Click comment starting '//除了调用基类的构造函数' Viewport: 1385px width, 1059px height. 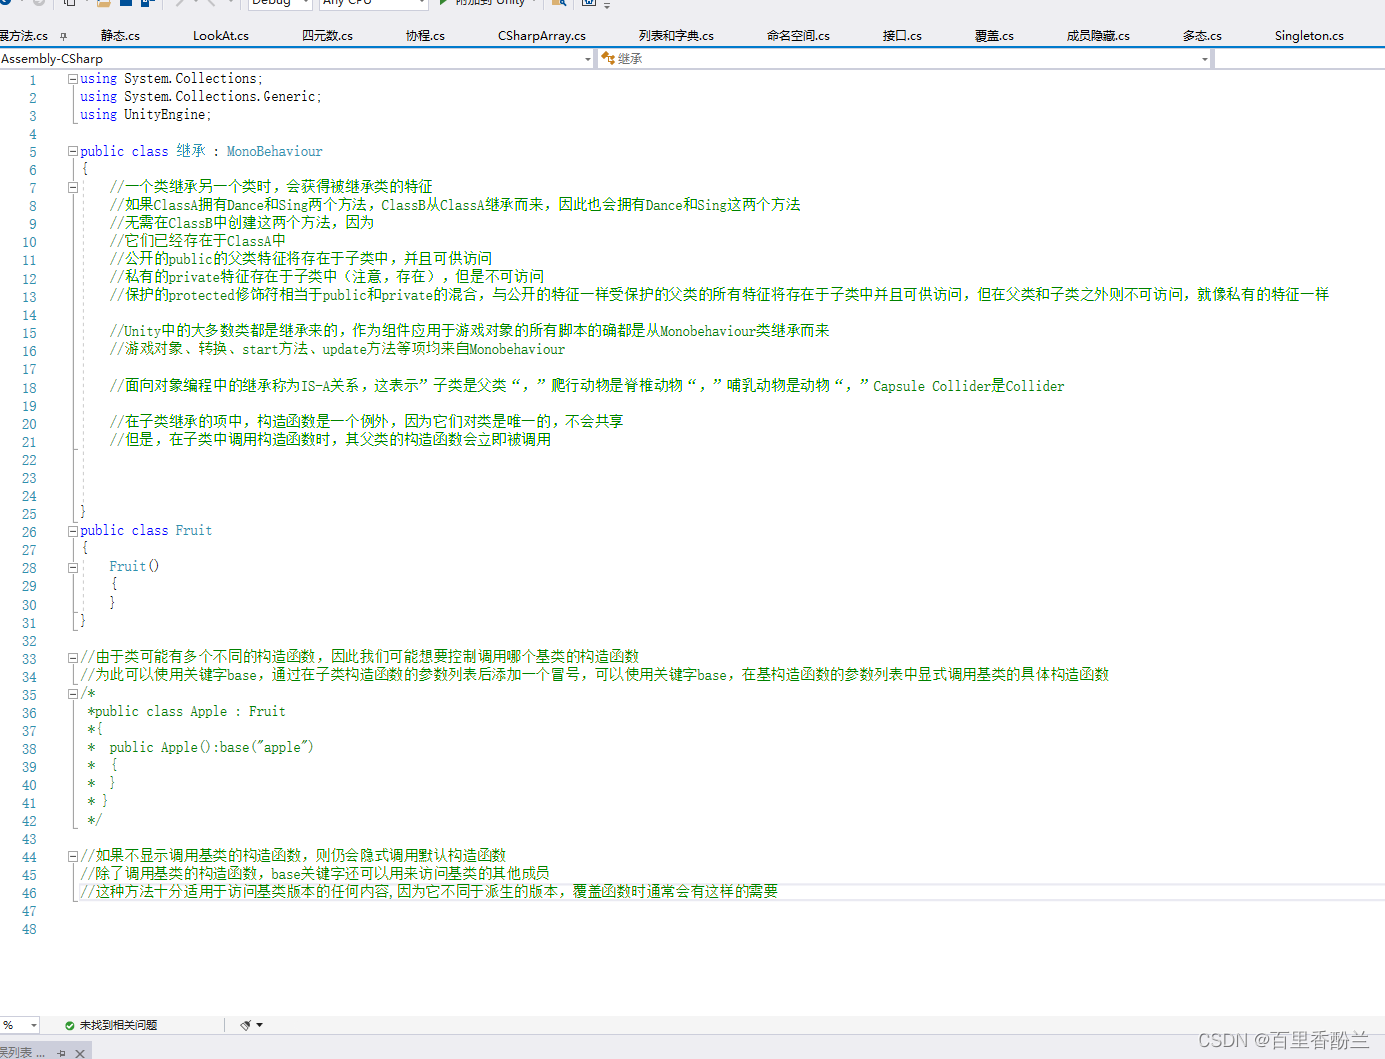pyautogui.click(x=315, y=874)
